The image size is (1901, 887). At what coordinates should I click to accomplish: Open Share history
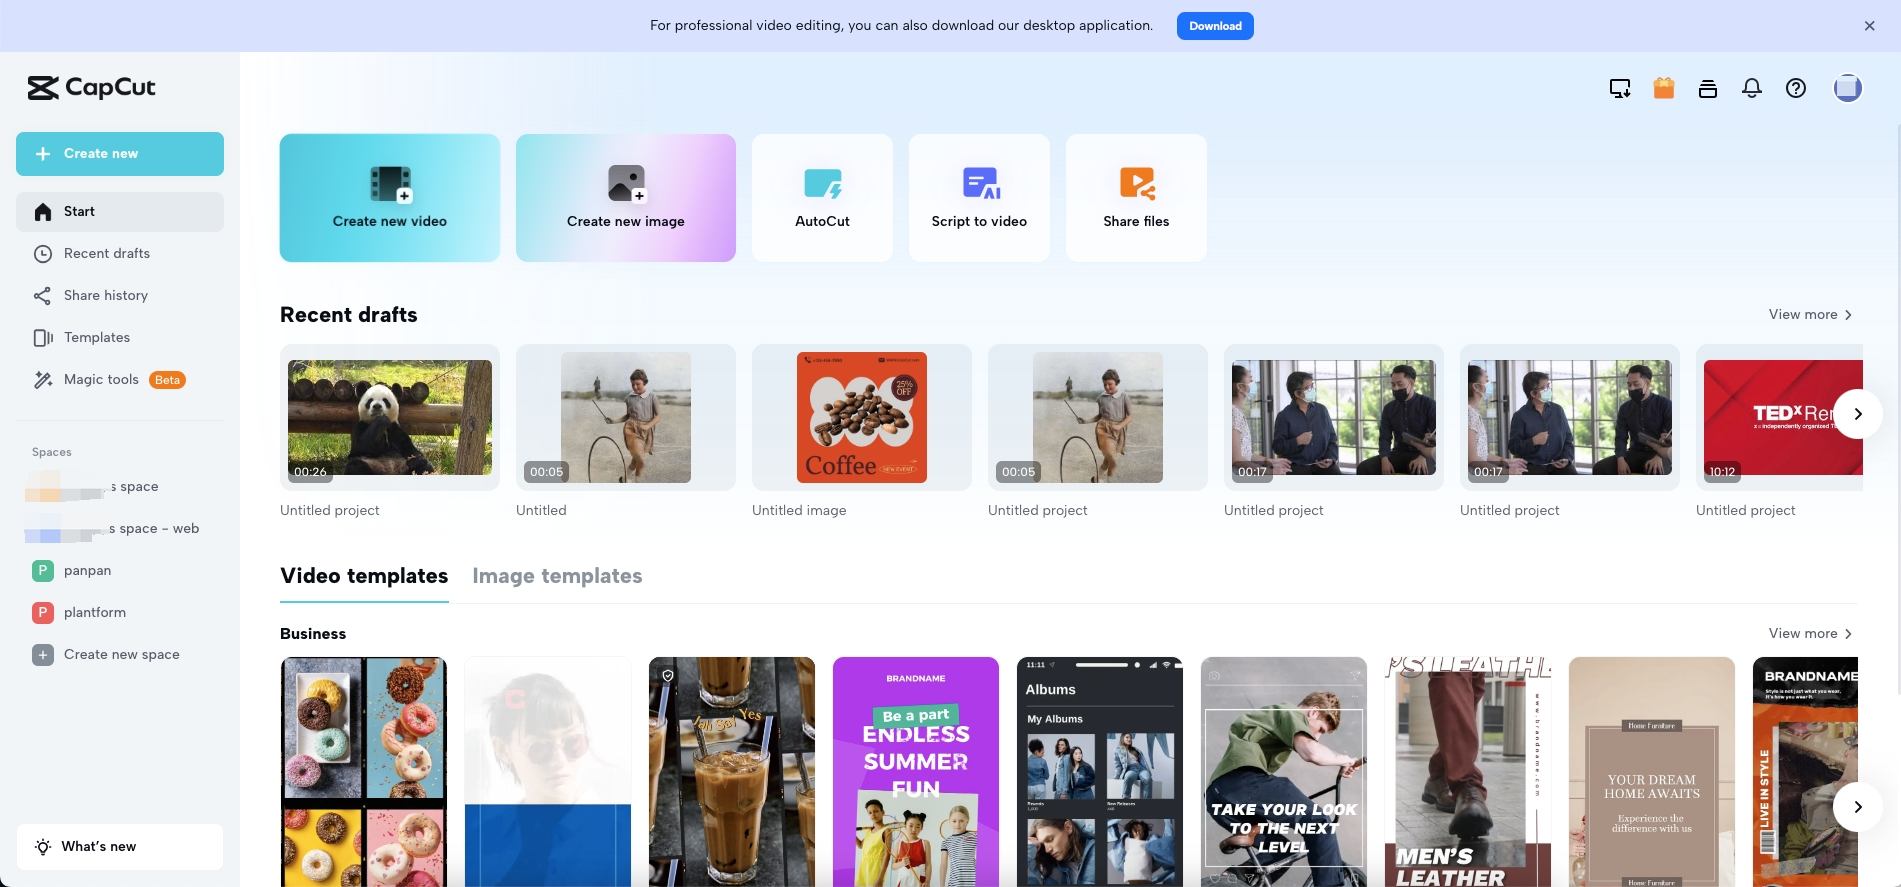[x=120, y=296]
